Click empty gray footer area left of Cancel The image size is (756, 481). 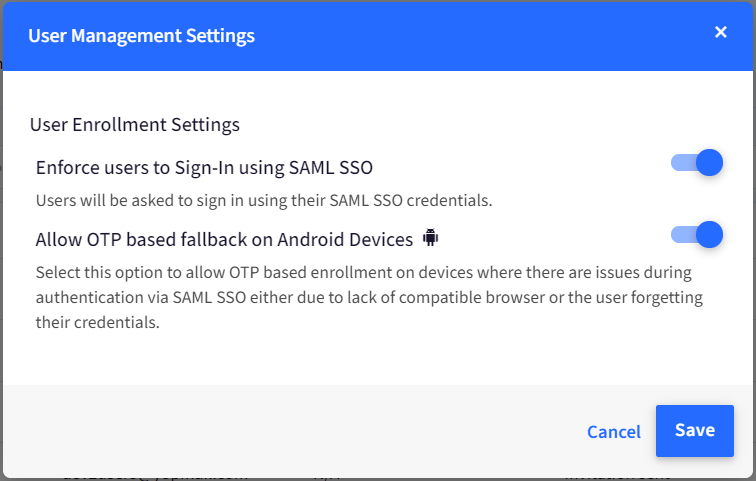coord(289,430)
